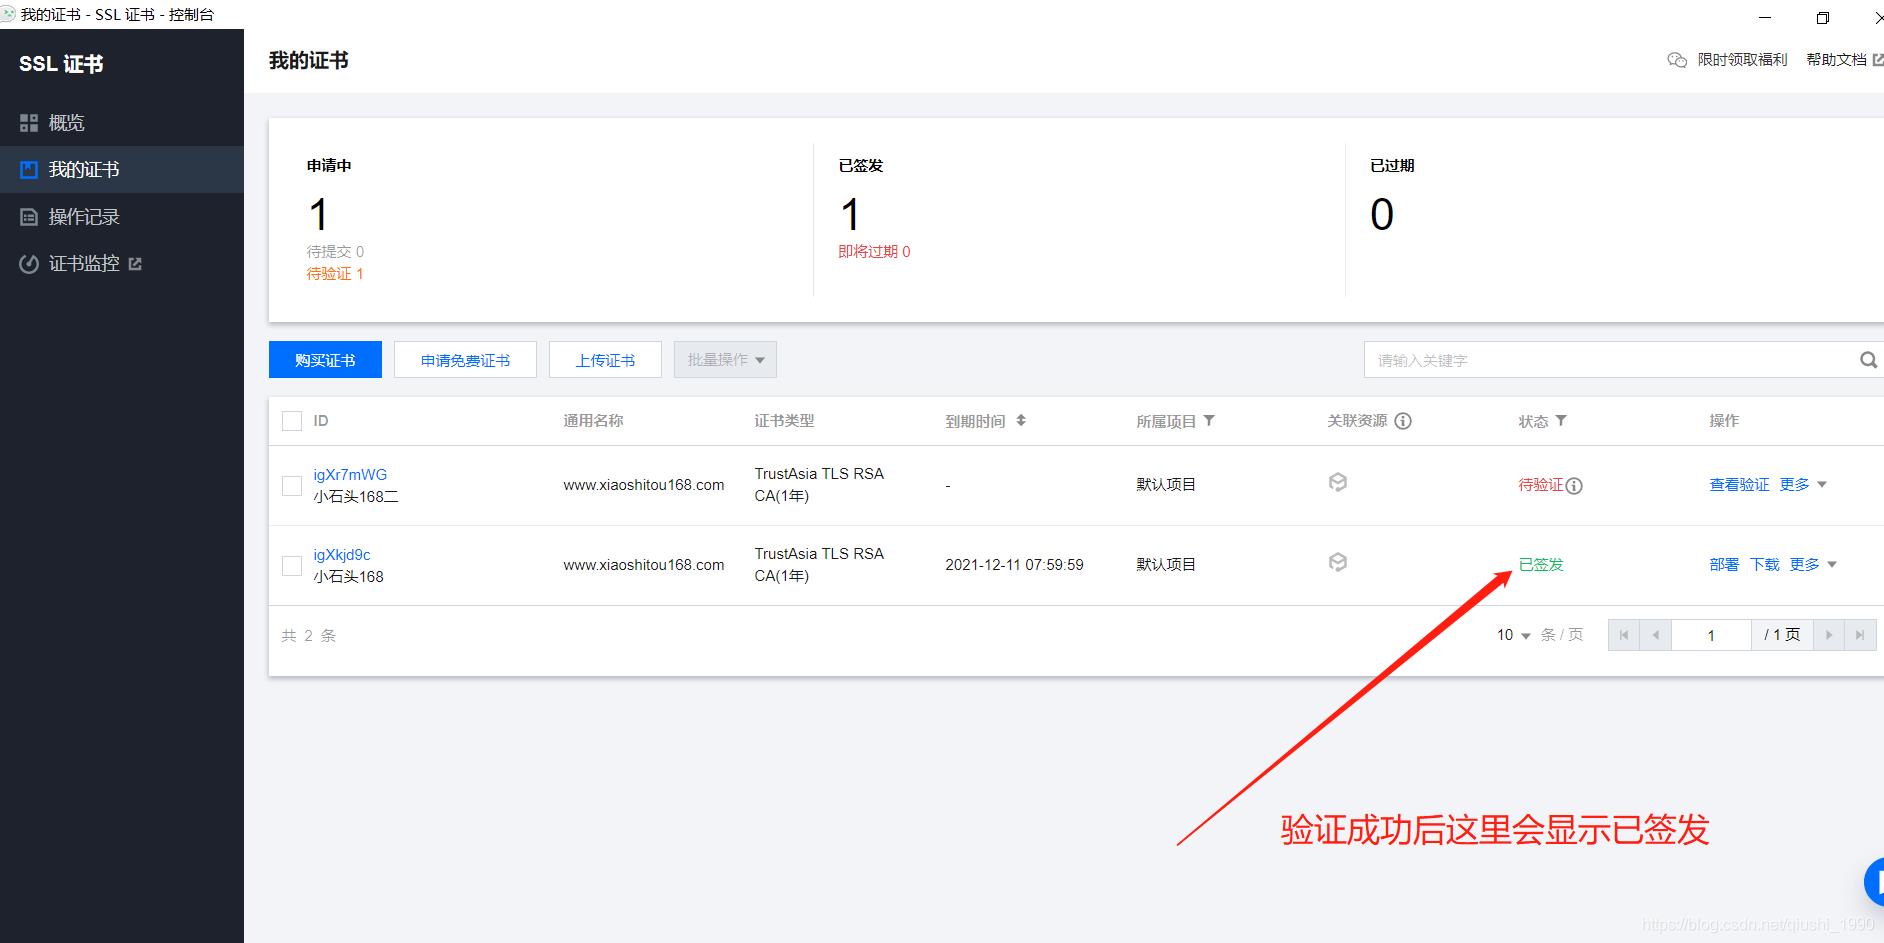Expand 更多 menu for igXkjd9c row
Image resolution: width=1884 pixels, height=943 pixels.
tap(1813, 565)
